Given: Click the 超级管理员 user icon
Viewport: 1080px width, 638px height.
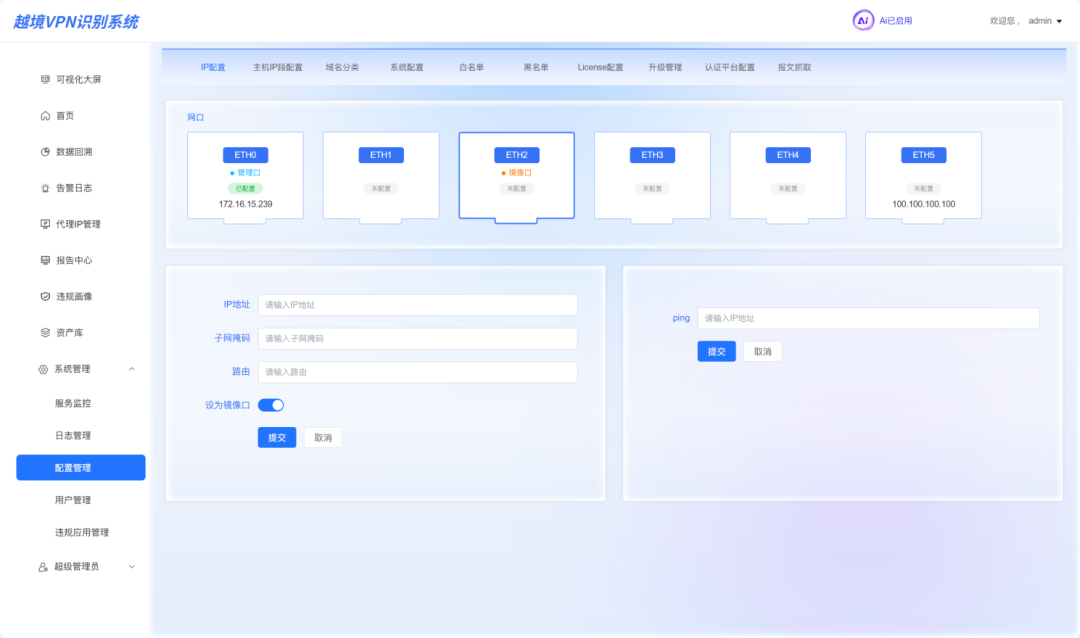Looking at the screenshot, I should coord(43,567).
